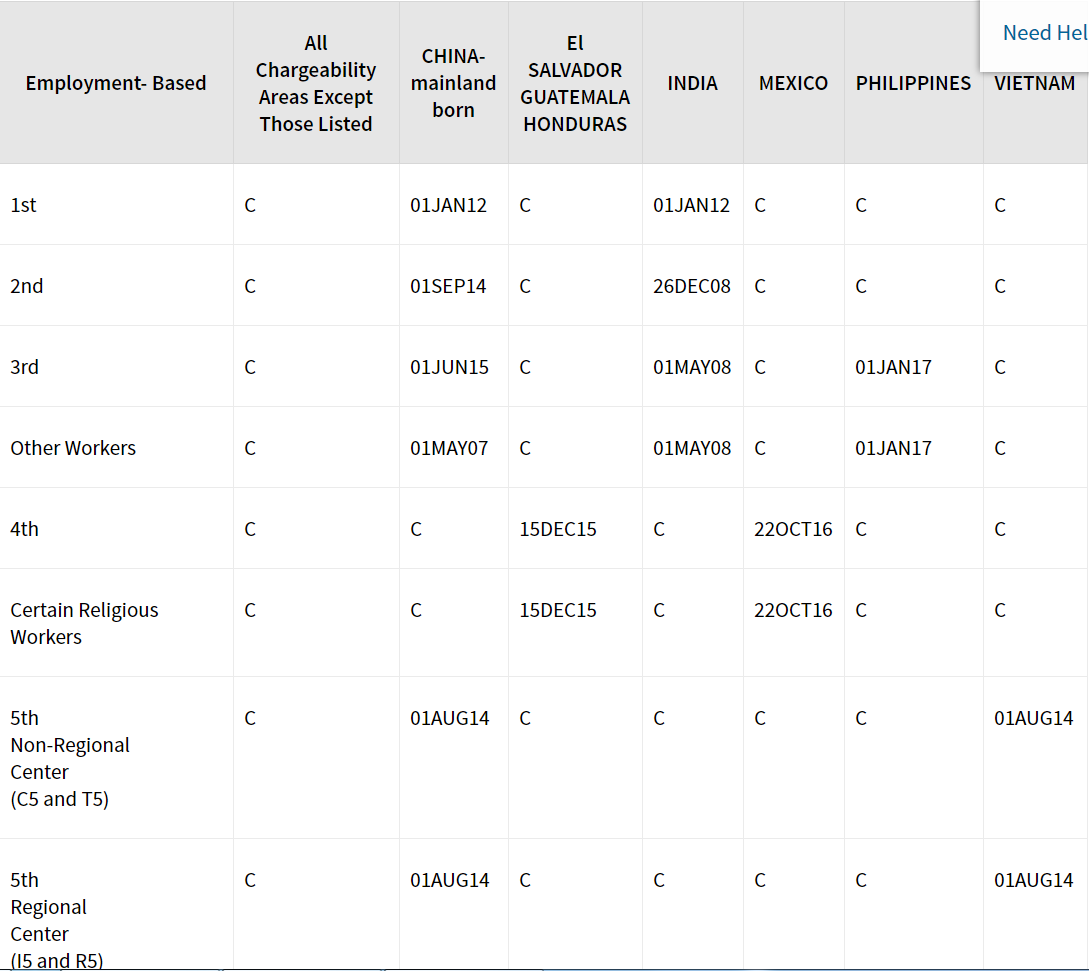Select the CHINA-mainland born column header
The height and width of the screenshot is (971, 1089).
pos(454,83)
